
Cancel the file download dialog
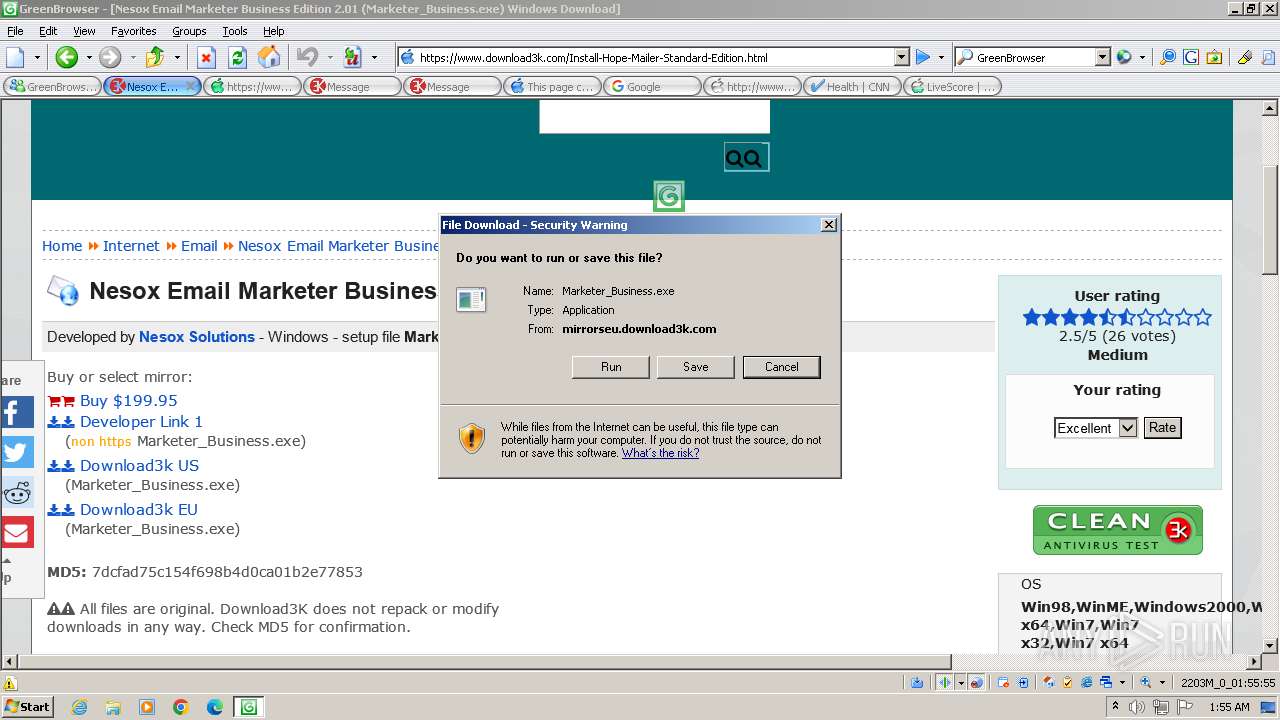782,367
